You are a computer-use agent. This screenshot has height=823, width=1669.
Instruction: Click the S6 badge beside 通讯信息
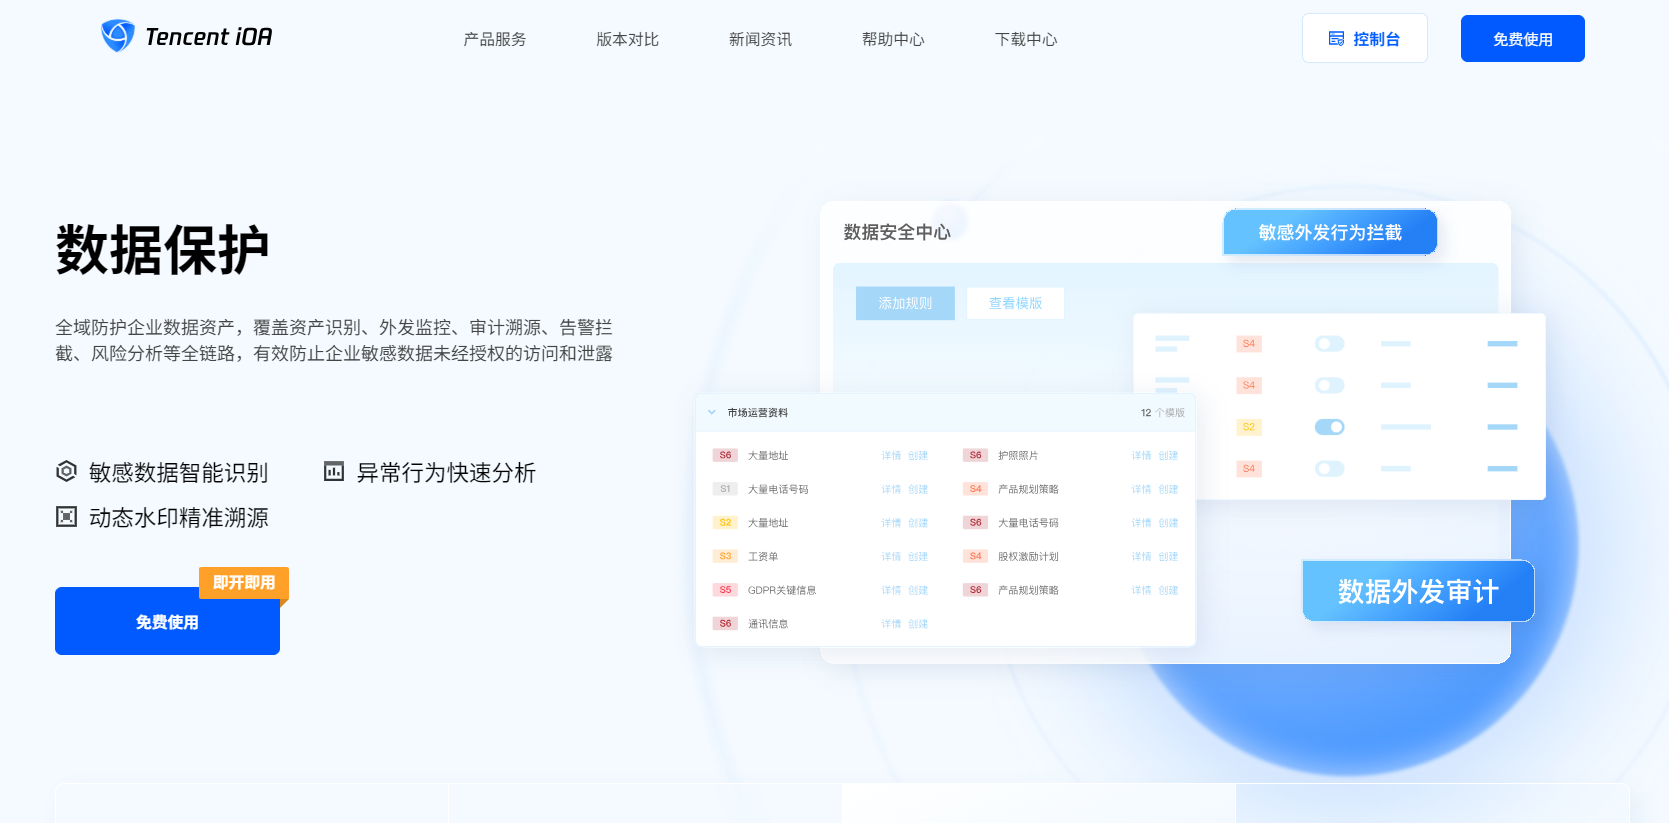(725, 623)
